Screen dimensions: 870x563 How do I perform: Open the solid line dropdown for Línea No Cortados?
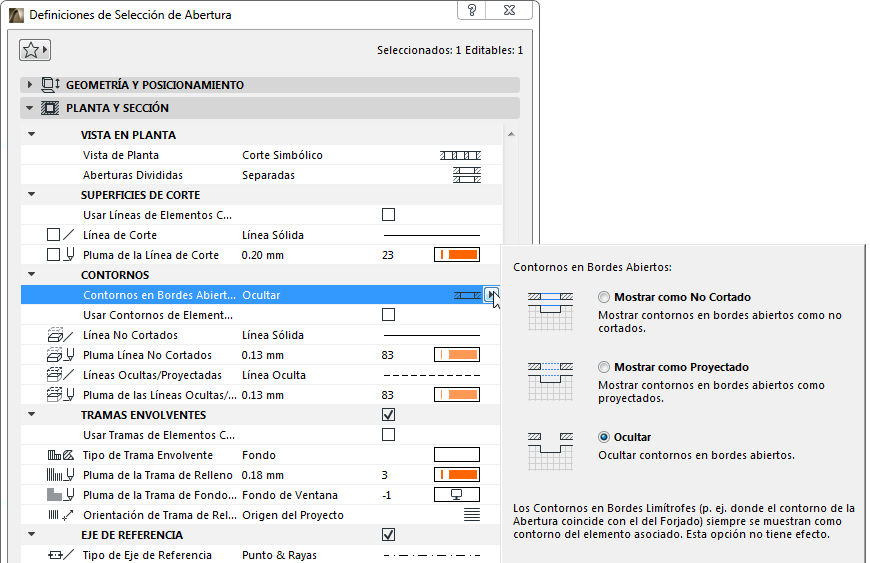432,335
